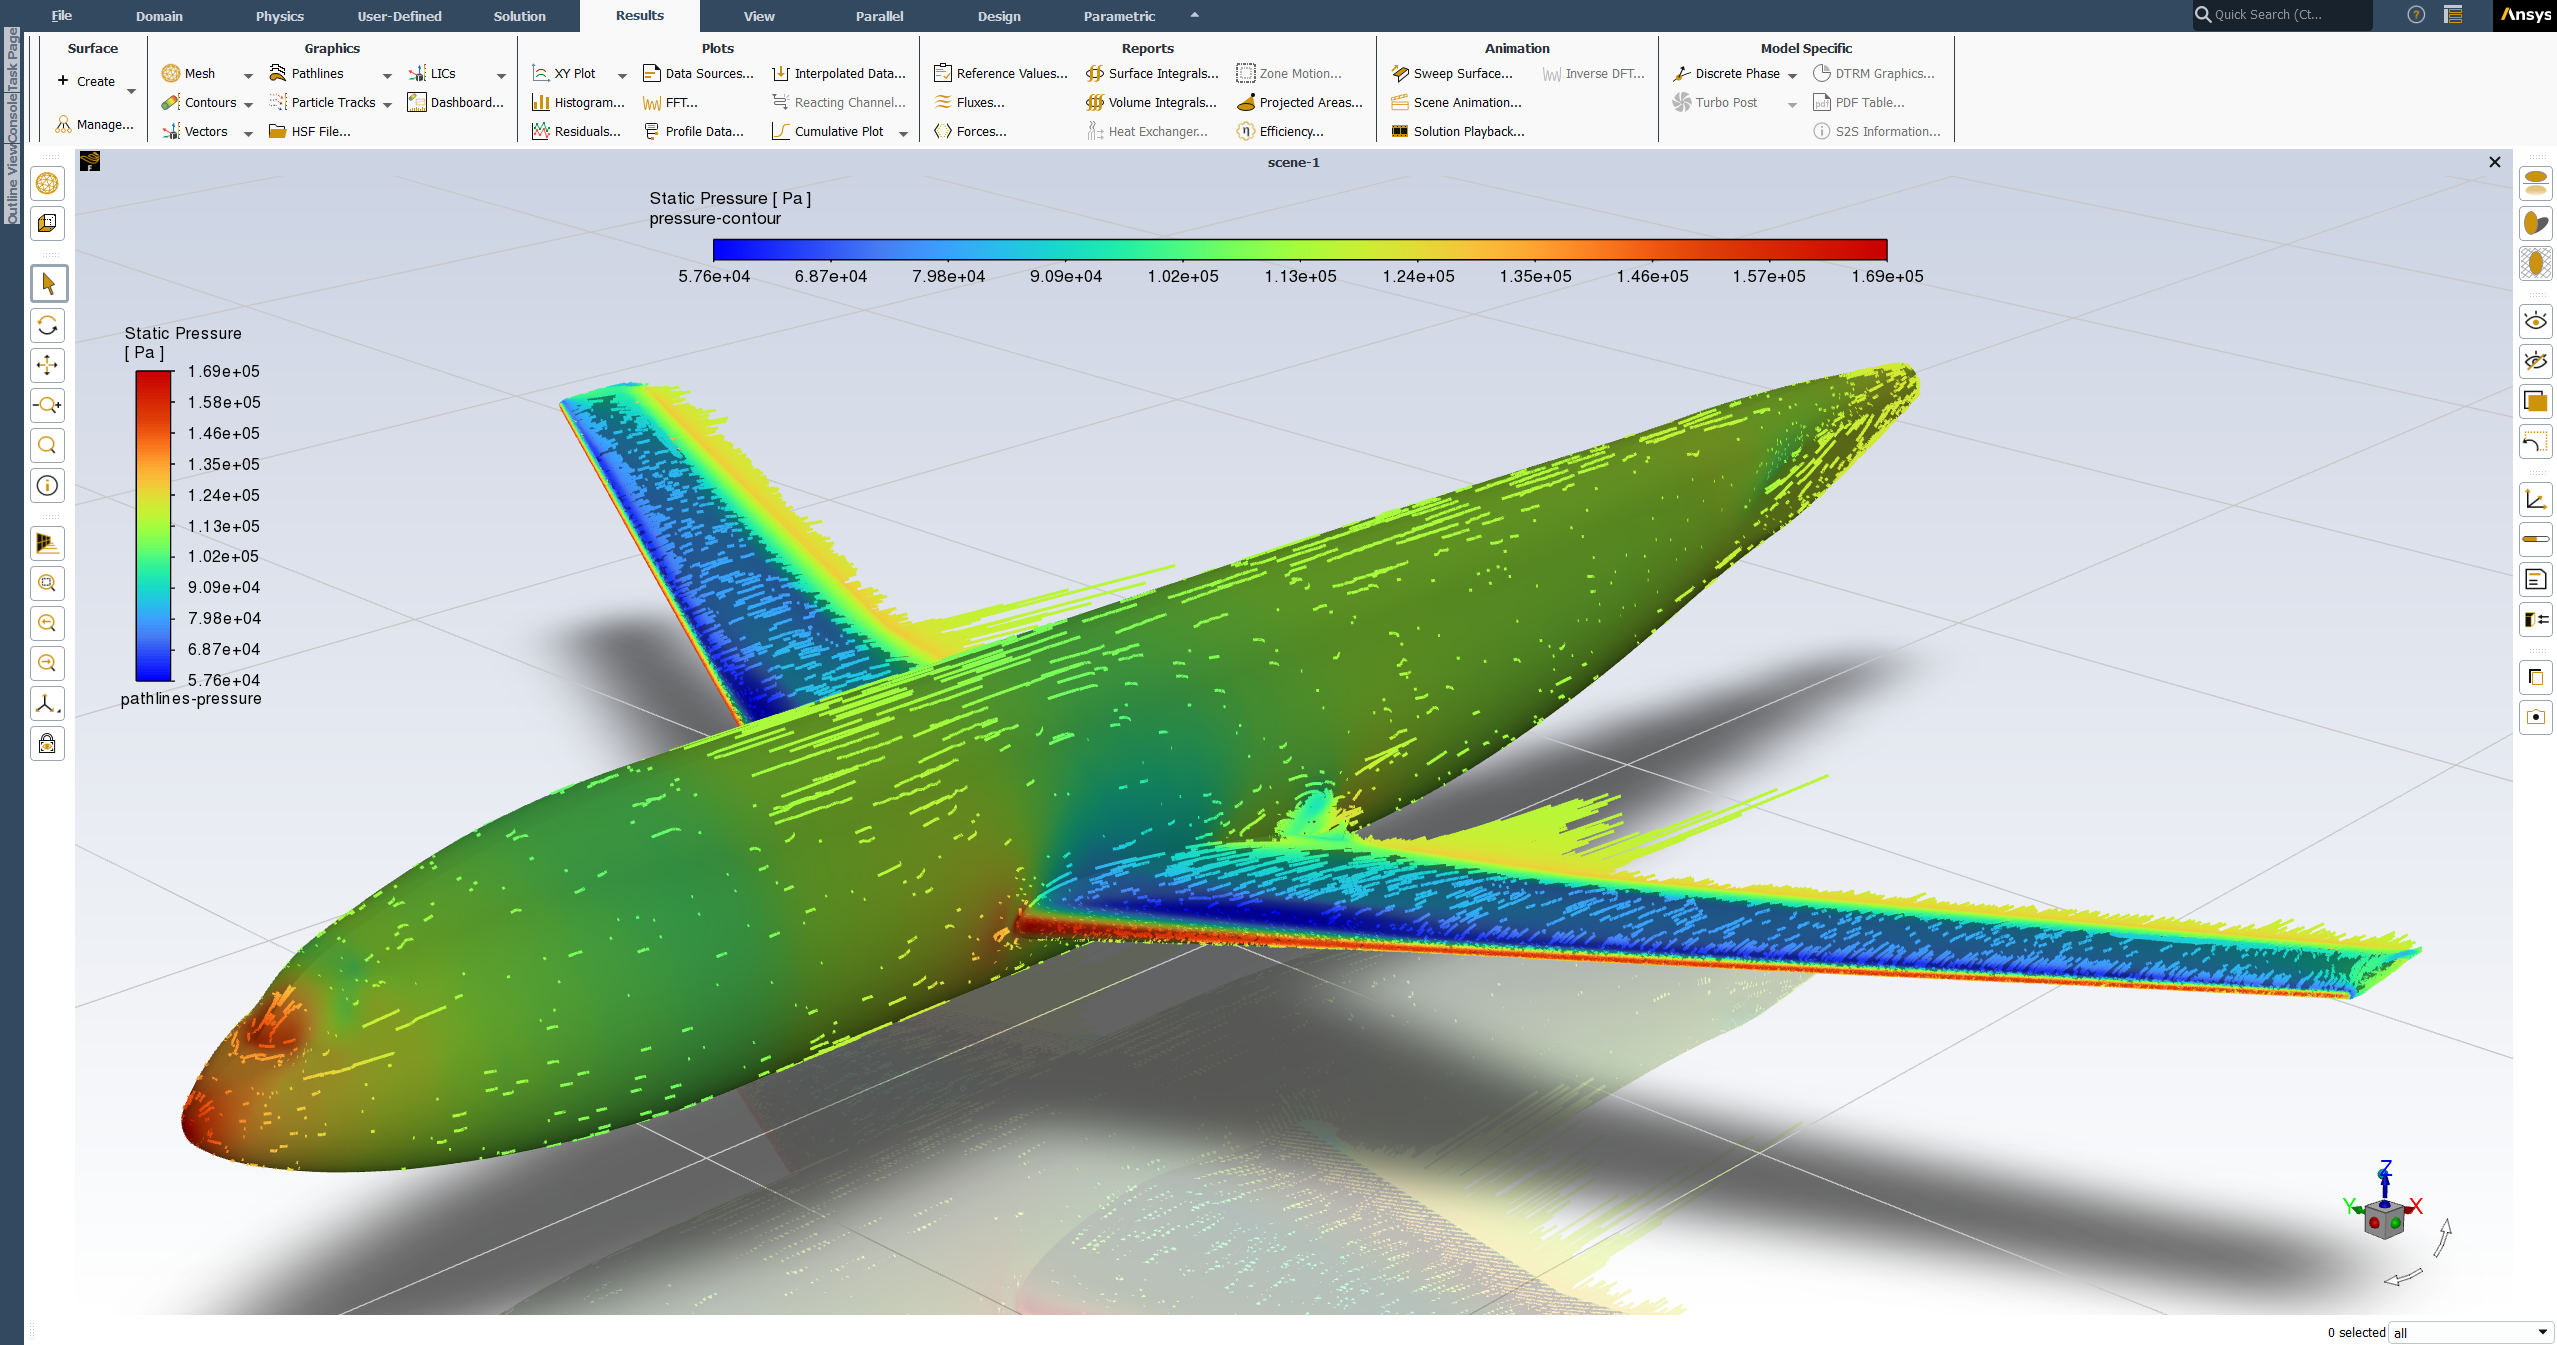Open the Vectors dropdown arrow
2557x1345 pixels.
click(248, 133)
